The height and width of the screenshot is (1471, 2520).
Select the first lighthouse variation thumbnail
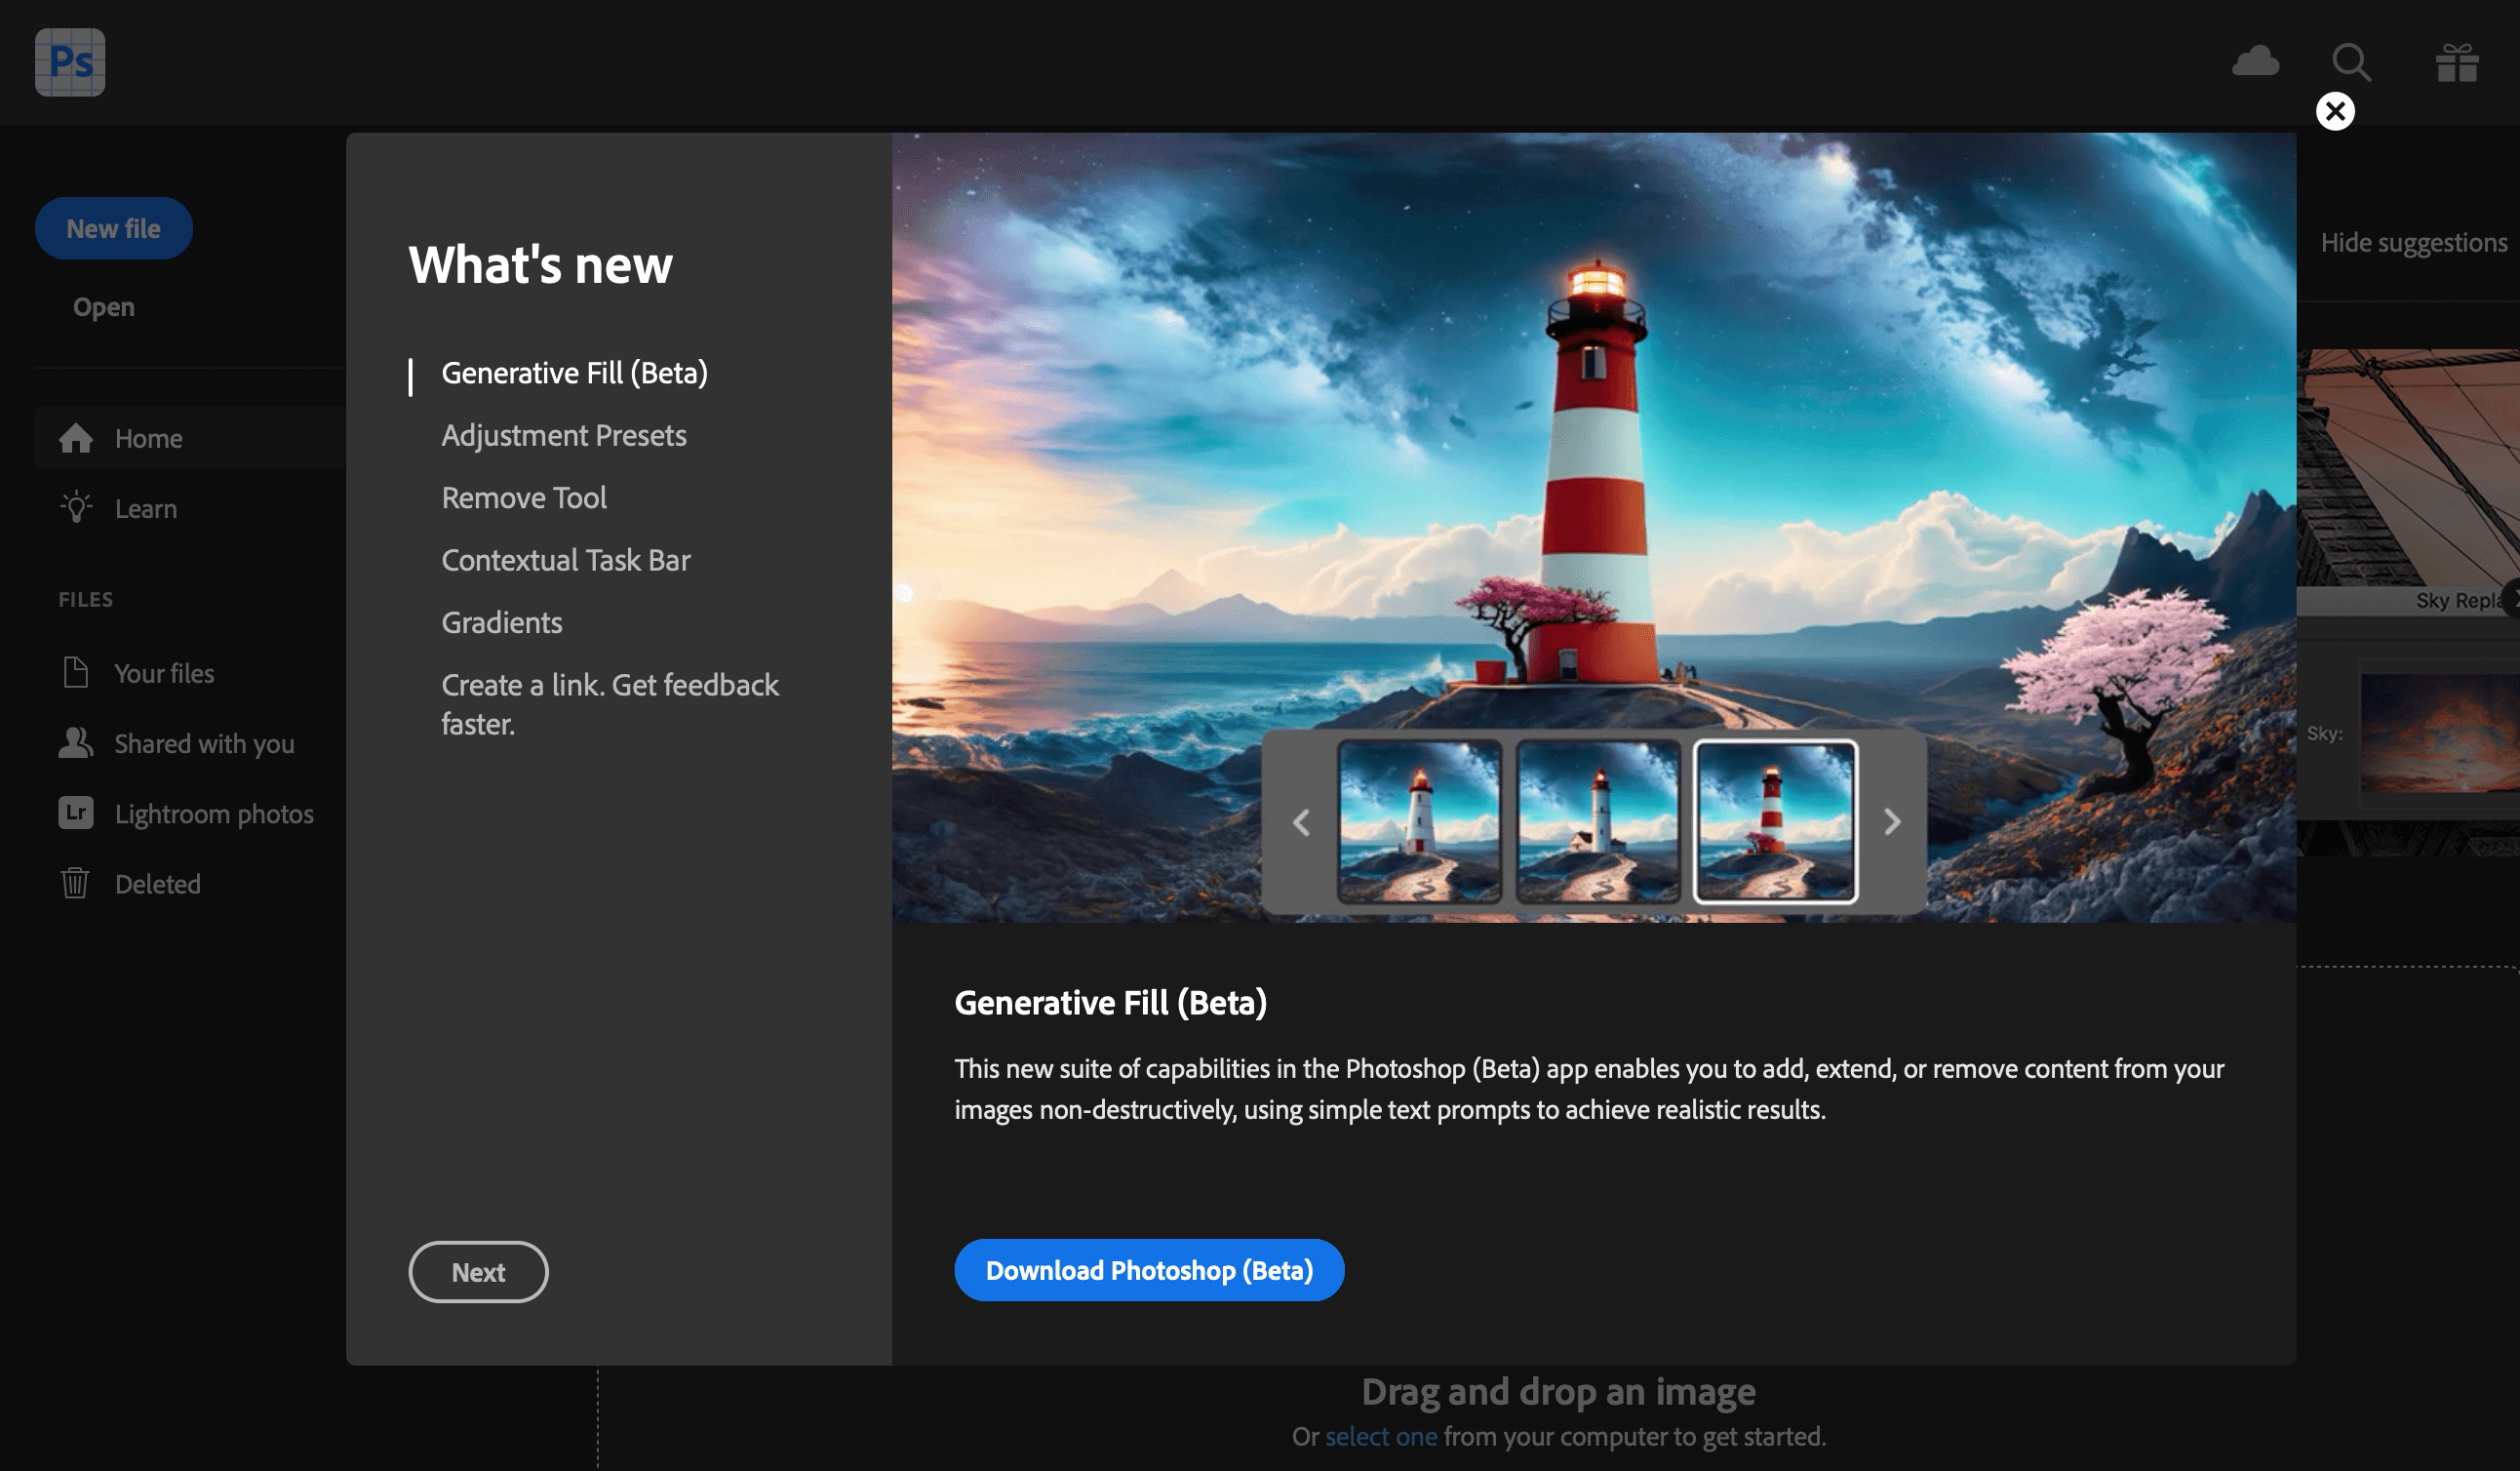click(1419, 821)
